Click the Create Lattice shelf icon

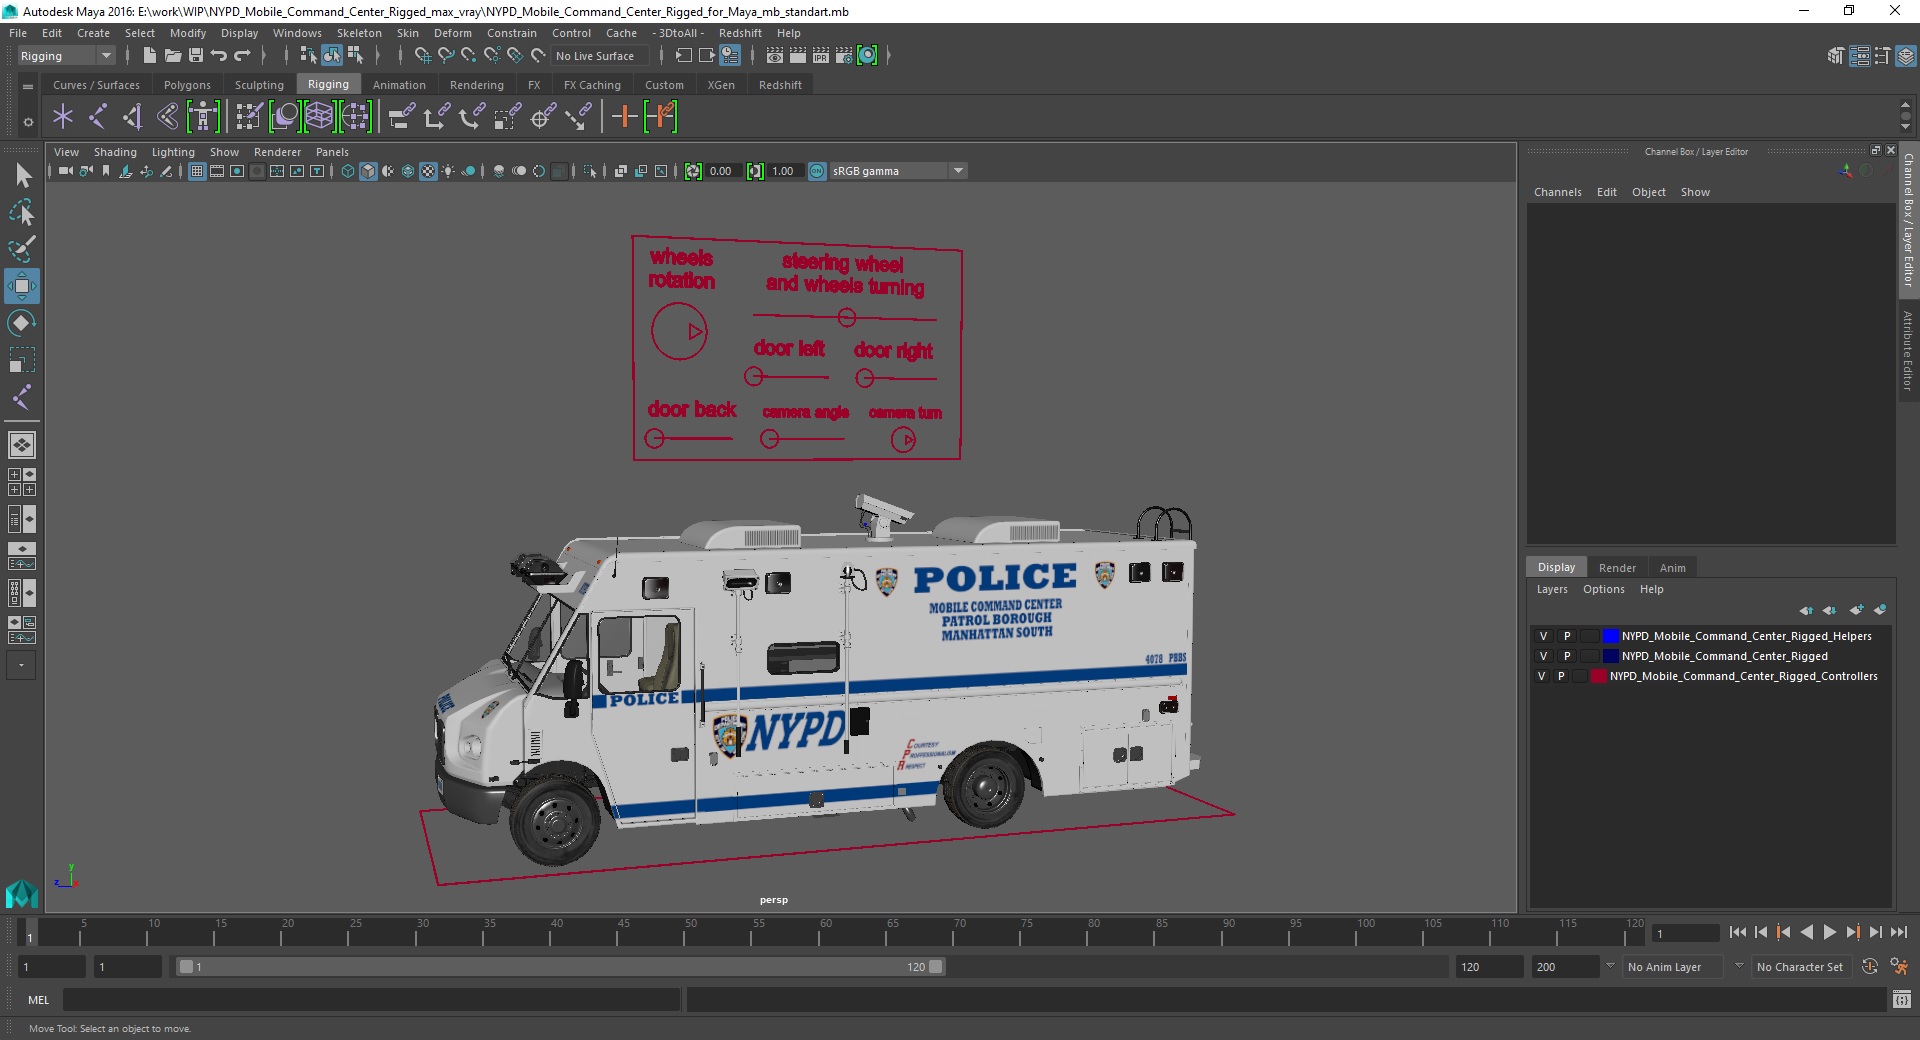(319, 117)
